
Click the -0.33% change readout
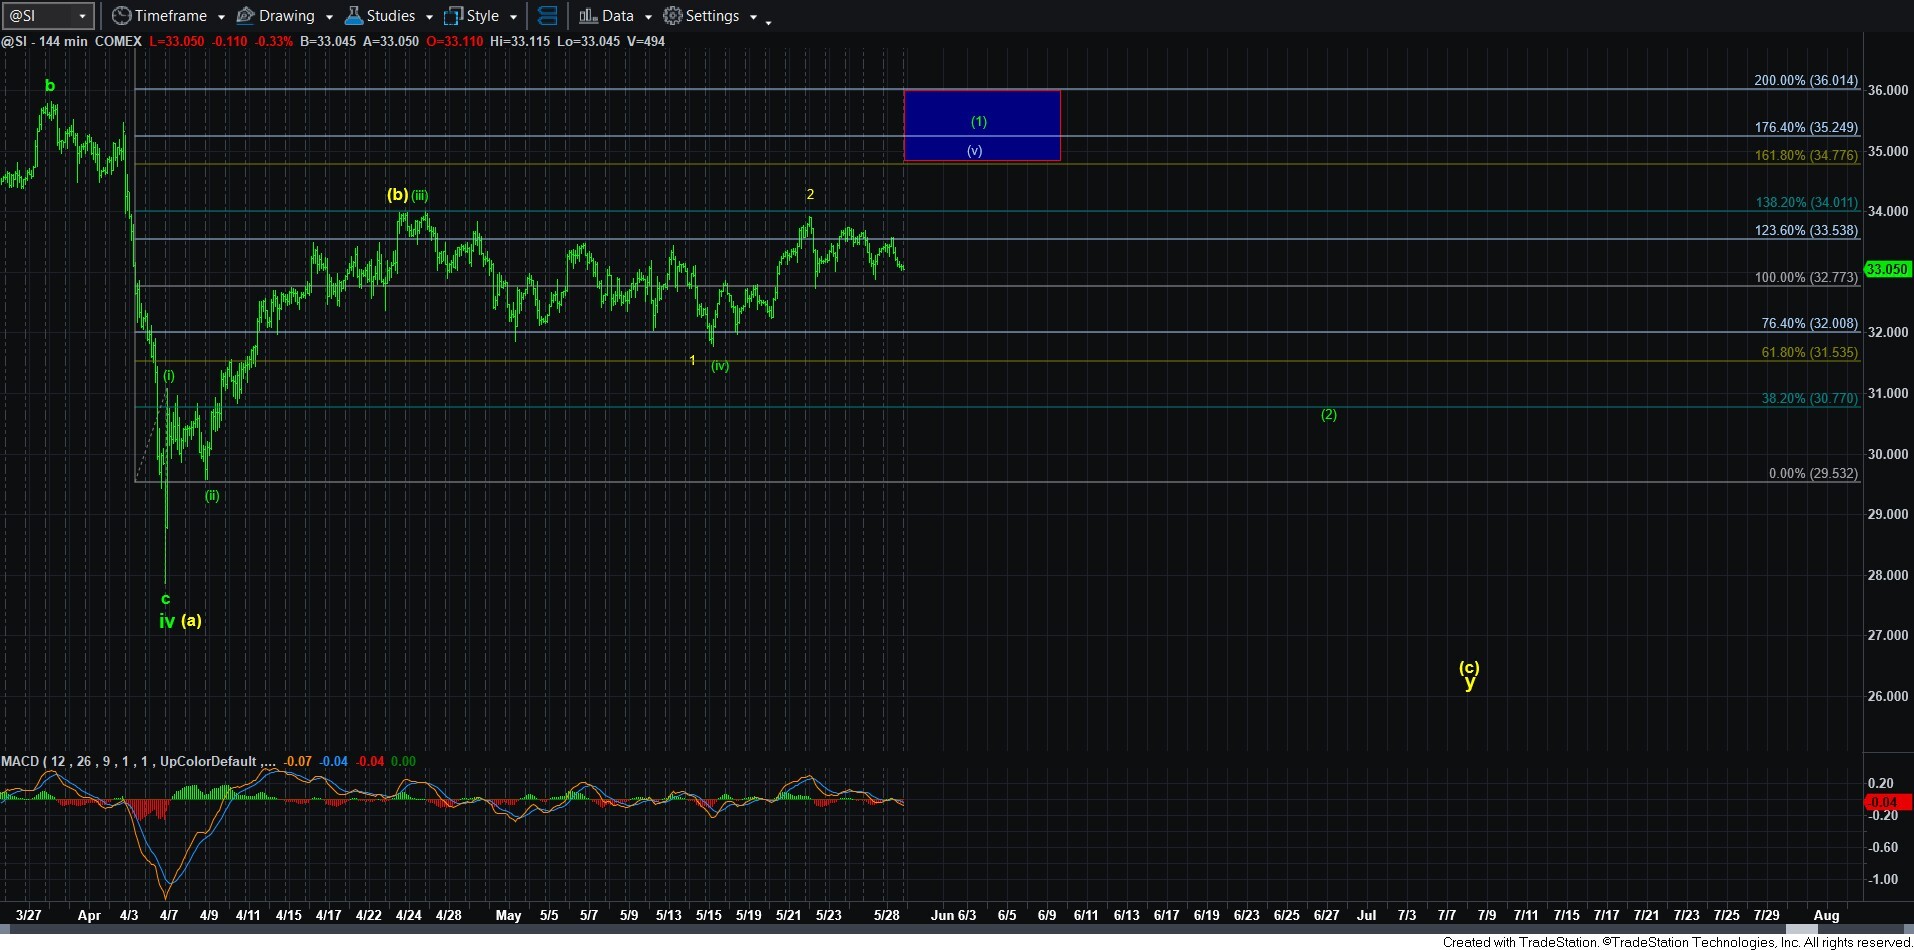coord(273,41)
